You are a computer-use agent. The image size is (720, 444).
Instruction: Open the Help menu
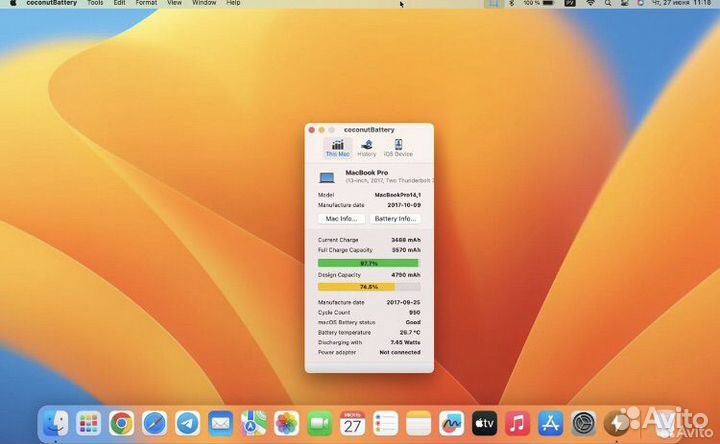233,3
